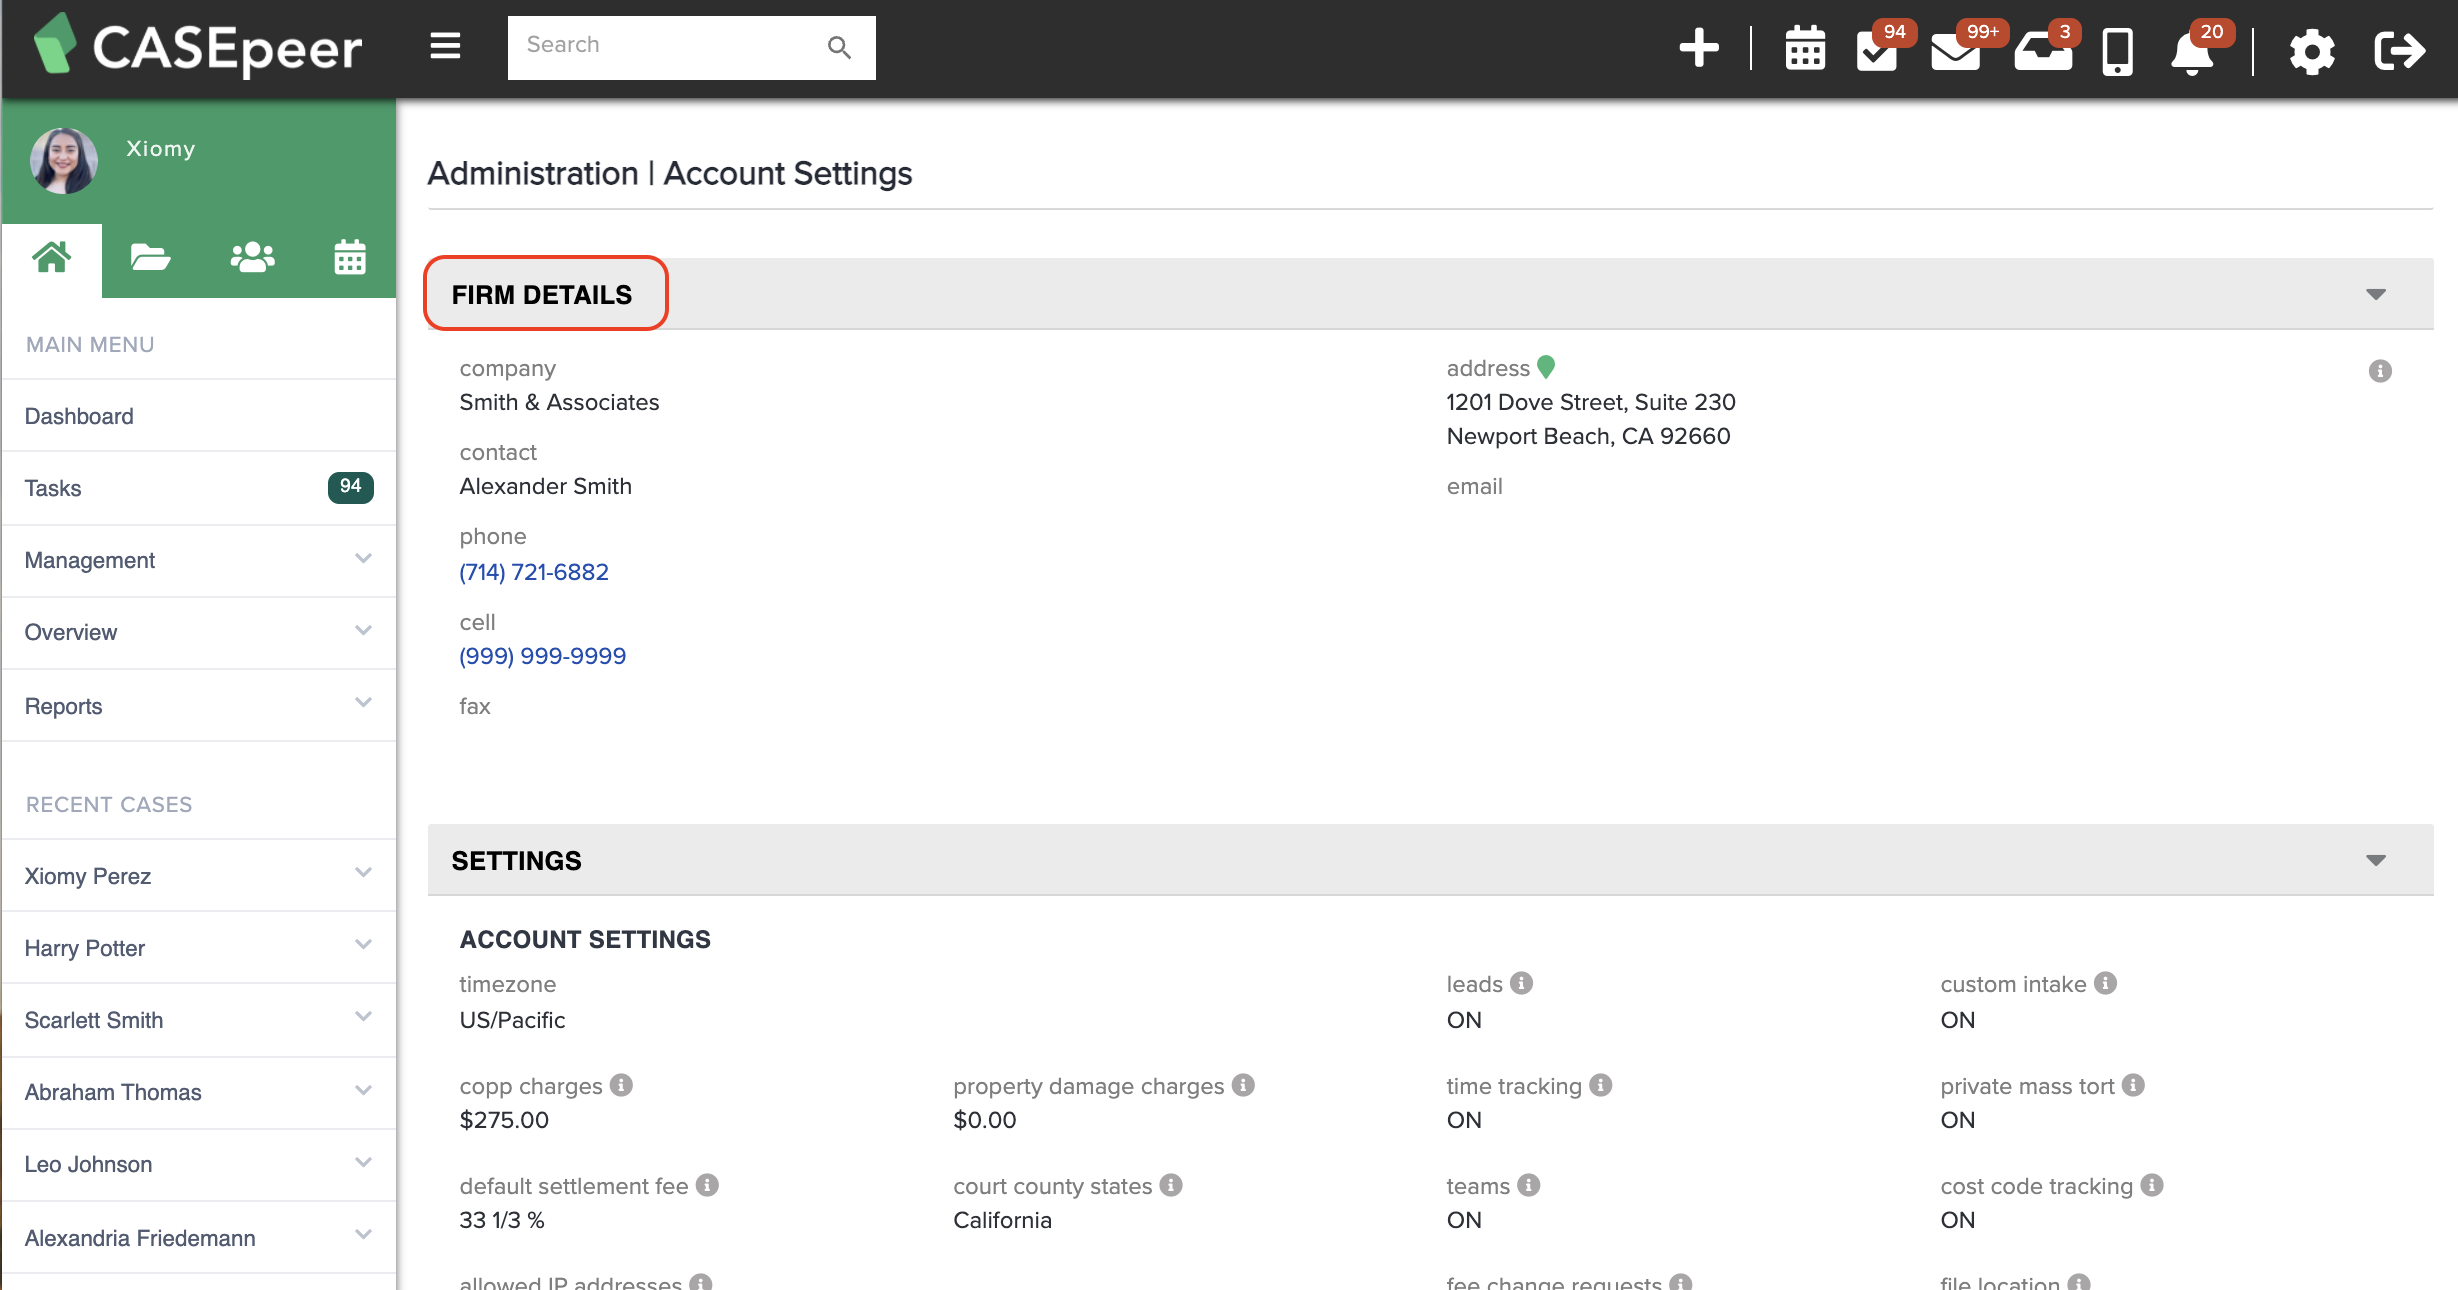2458x1290 pixels.
Task: Click the SETTINGS section heading
Action: tap(516, 860)
